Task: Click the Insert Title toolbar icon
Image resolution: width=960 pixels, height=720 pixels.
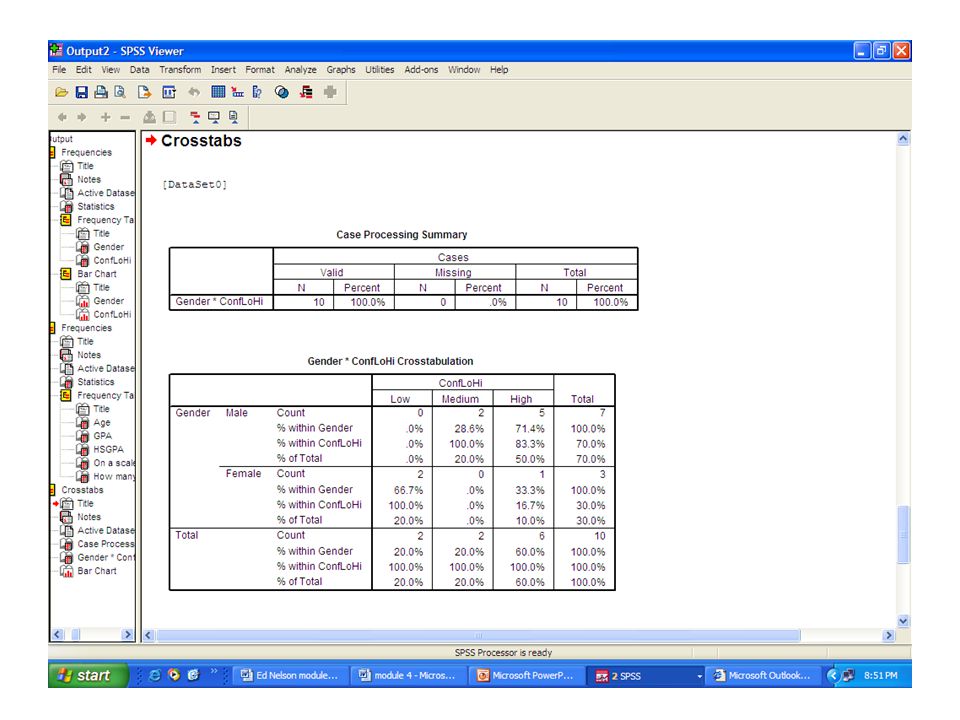Action: tap(214, 117)
